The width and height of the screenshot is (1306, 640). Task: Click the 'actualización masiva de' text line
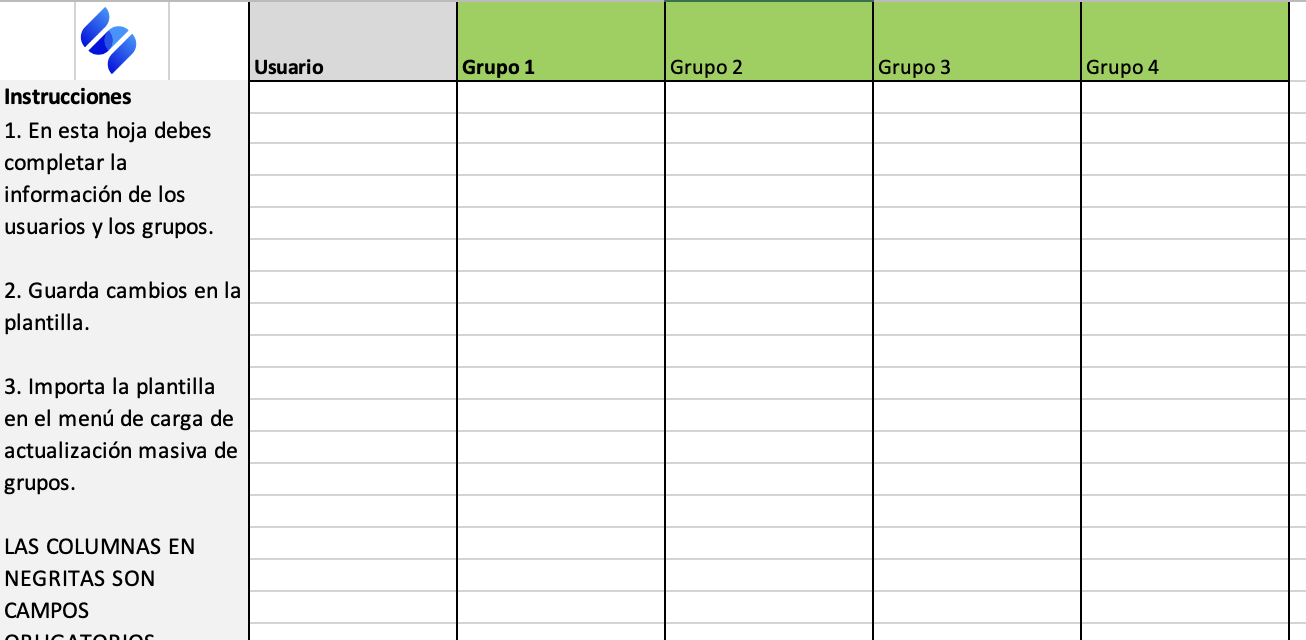121,451
